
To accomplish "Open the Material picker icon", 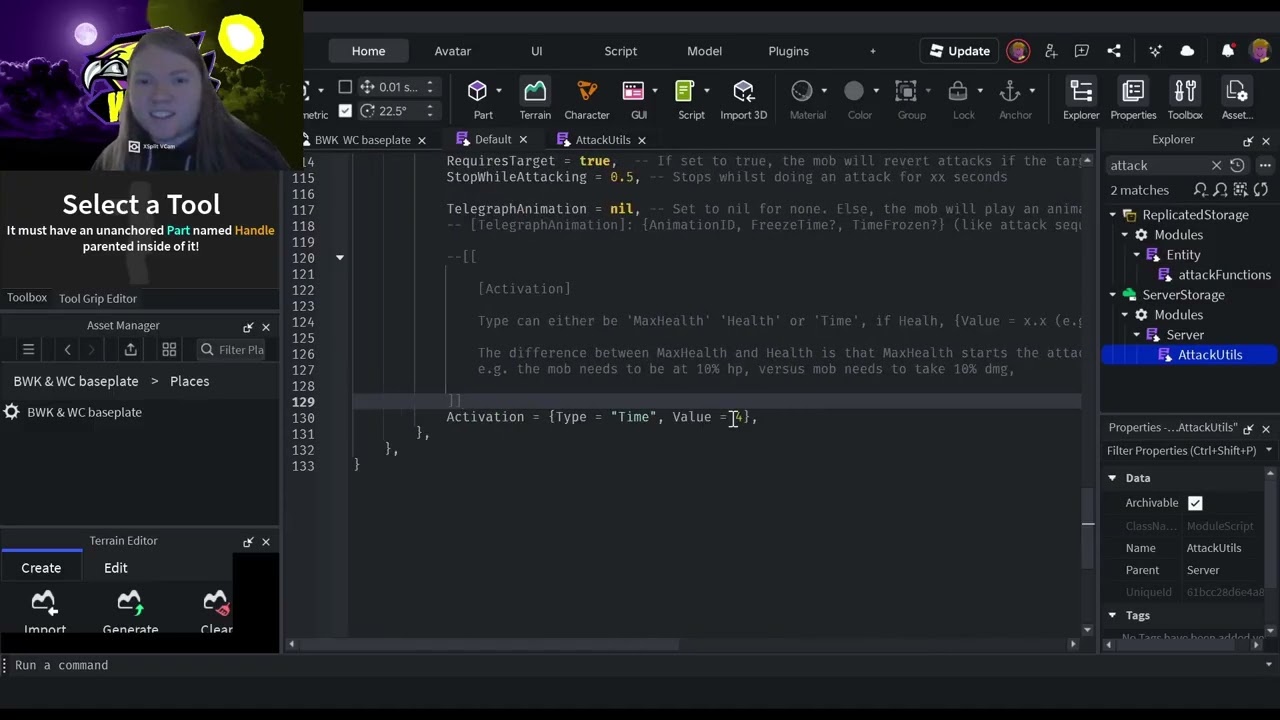I will tap(802, 92).
